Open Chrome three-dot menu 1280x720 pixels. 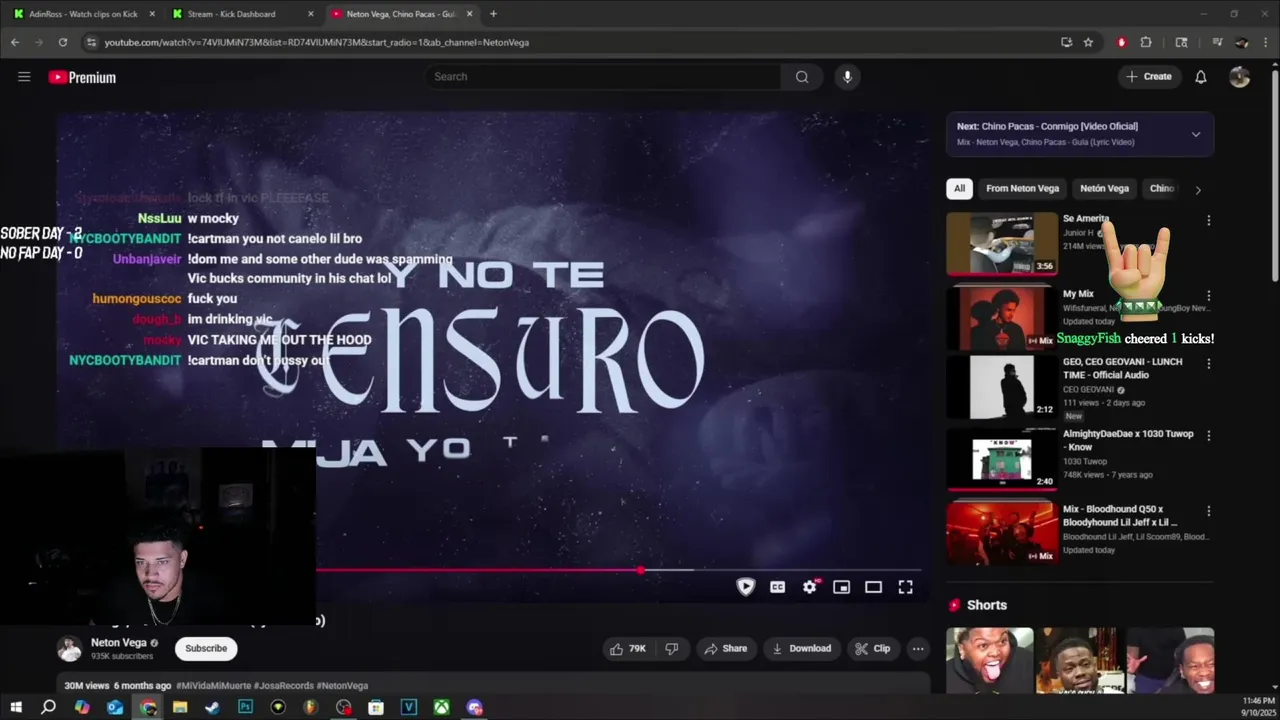pos(1265,42)
